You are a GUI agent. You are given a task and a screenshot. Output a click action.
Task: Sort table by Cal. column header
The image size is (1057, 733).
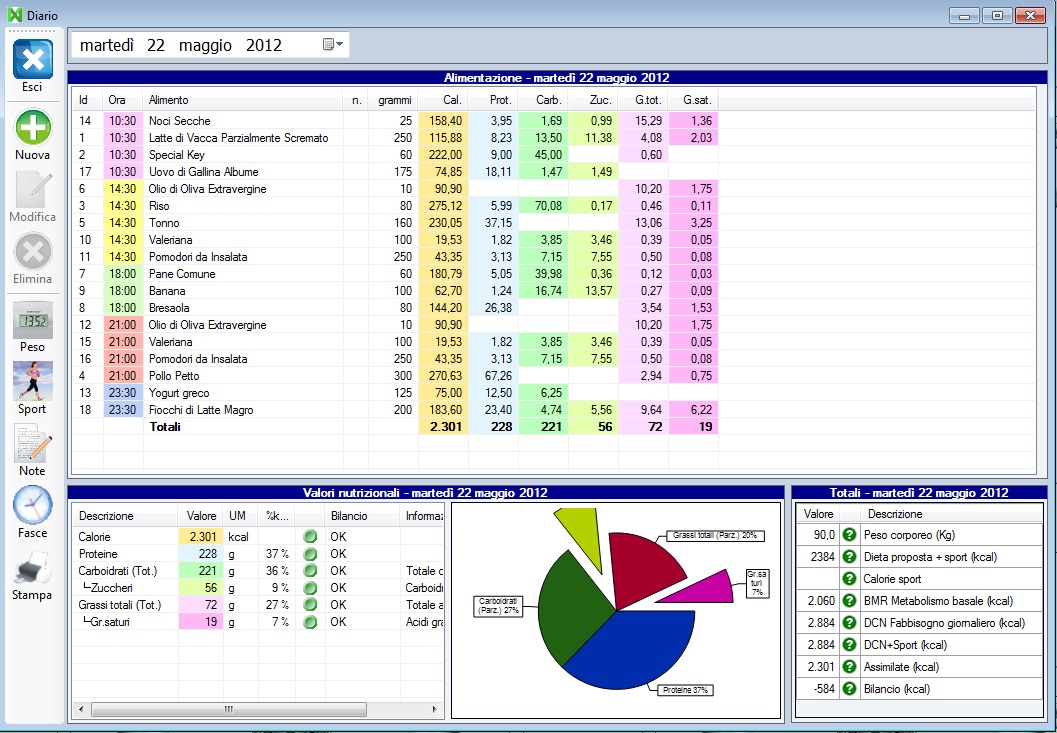click(452, 100)
